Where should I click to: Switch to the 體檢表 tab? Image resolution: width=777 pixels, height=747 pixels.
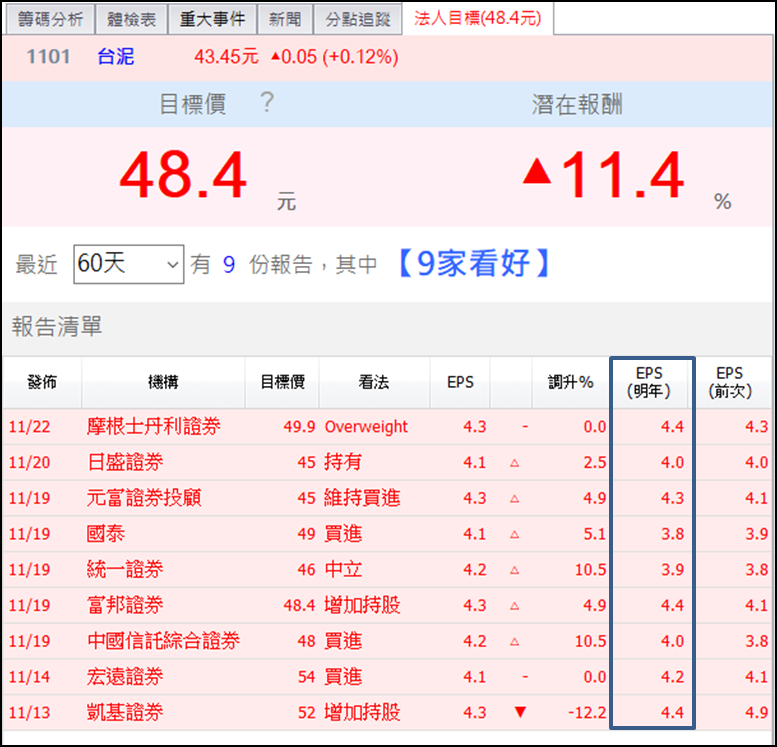(131, 19)
